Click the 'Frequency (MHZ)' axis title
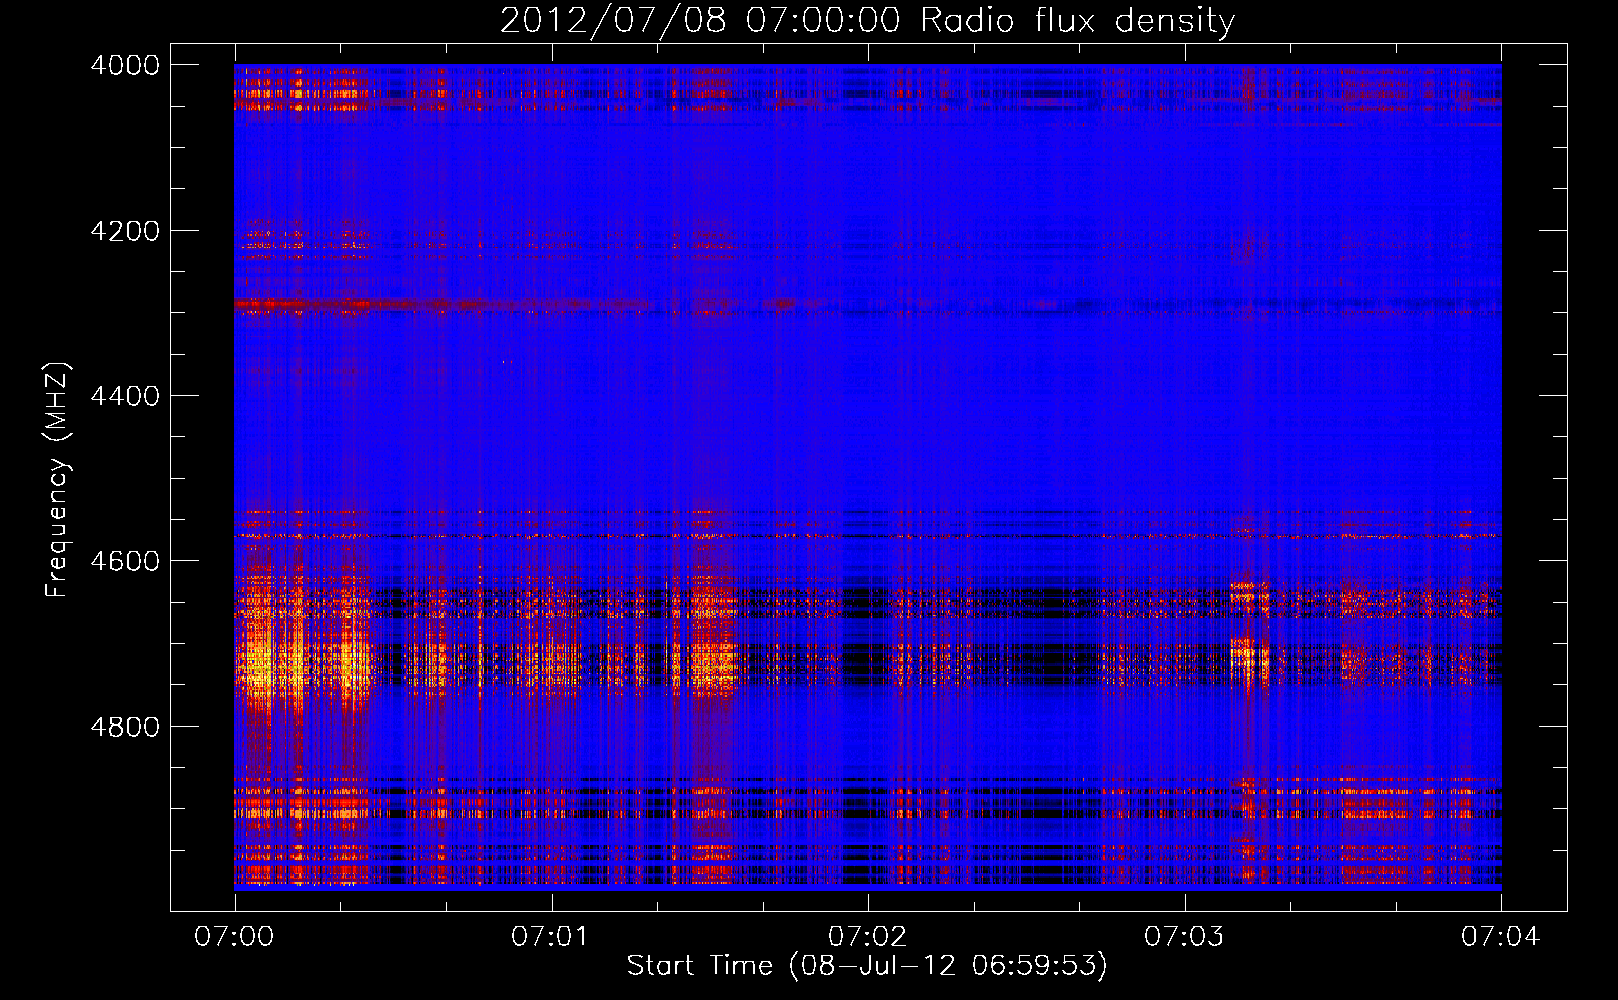 point(58,480)
